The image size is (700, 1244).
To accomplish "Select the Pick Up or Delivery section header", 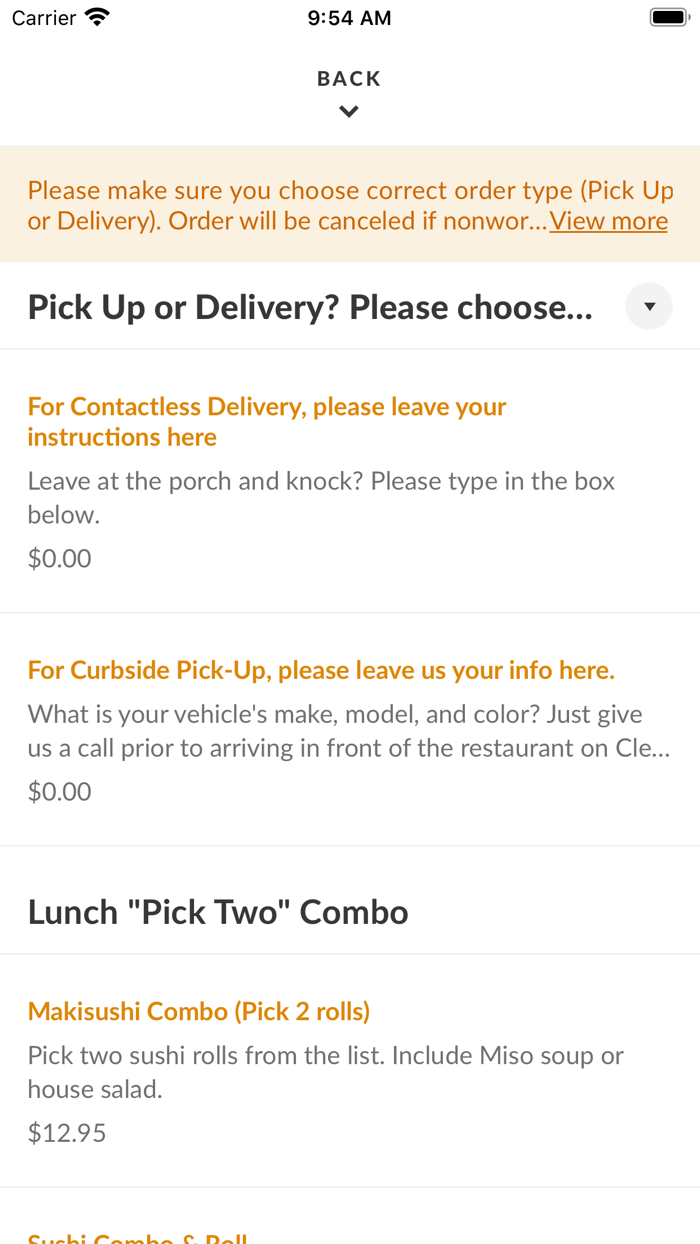I will (x=310, y=308).
